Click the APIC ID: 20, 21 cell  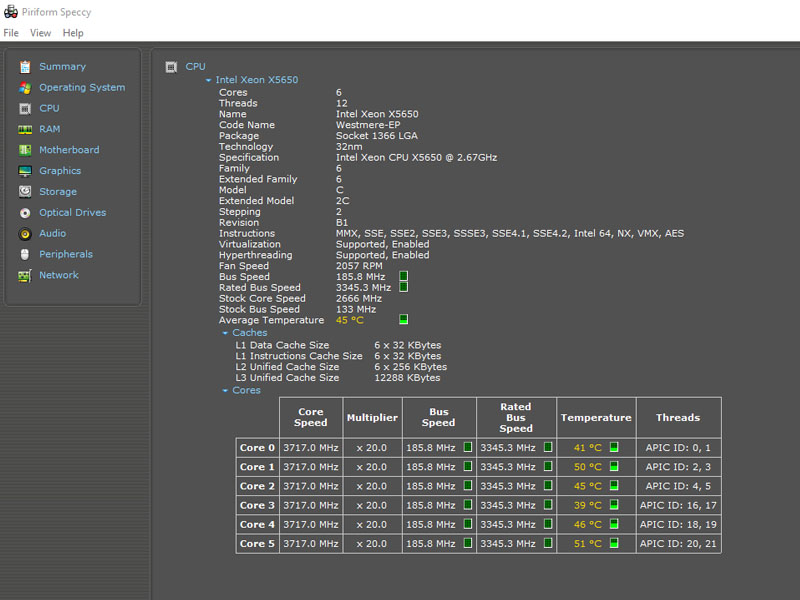pyautogui.click(x=678, y=543)
